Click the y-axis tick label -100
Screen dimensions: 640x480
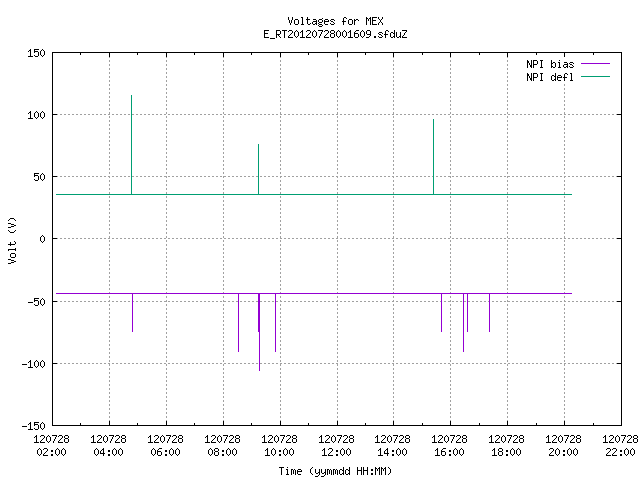(x=33, y=364)
